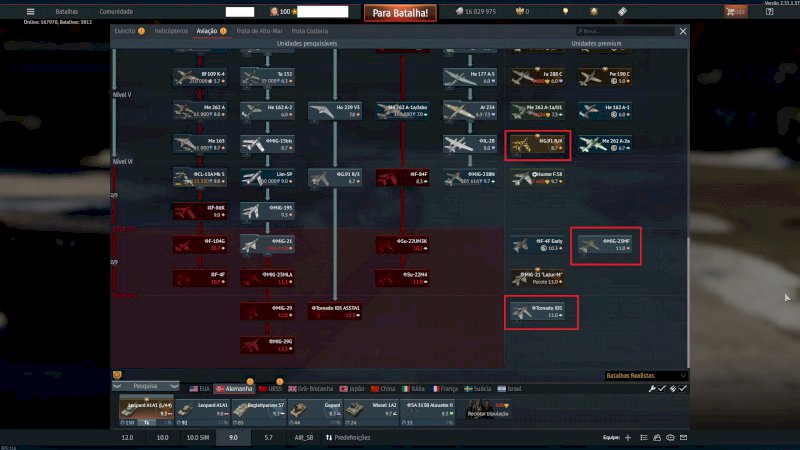Select the Grã-Bretanha nation tab
The width and height of the screenshot is (800, 450).
coord(311,389)
